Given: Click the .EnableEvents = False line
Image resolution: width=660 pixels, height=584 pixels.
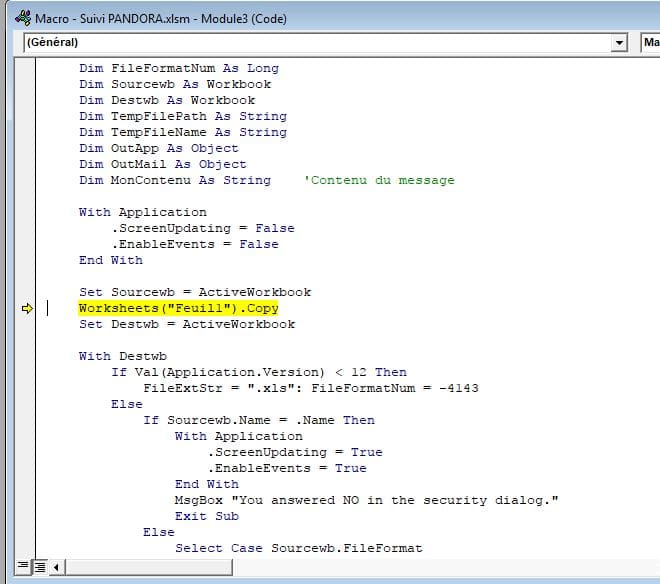Looking at the screenshot, I should click(x=194, y=244).
